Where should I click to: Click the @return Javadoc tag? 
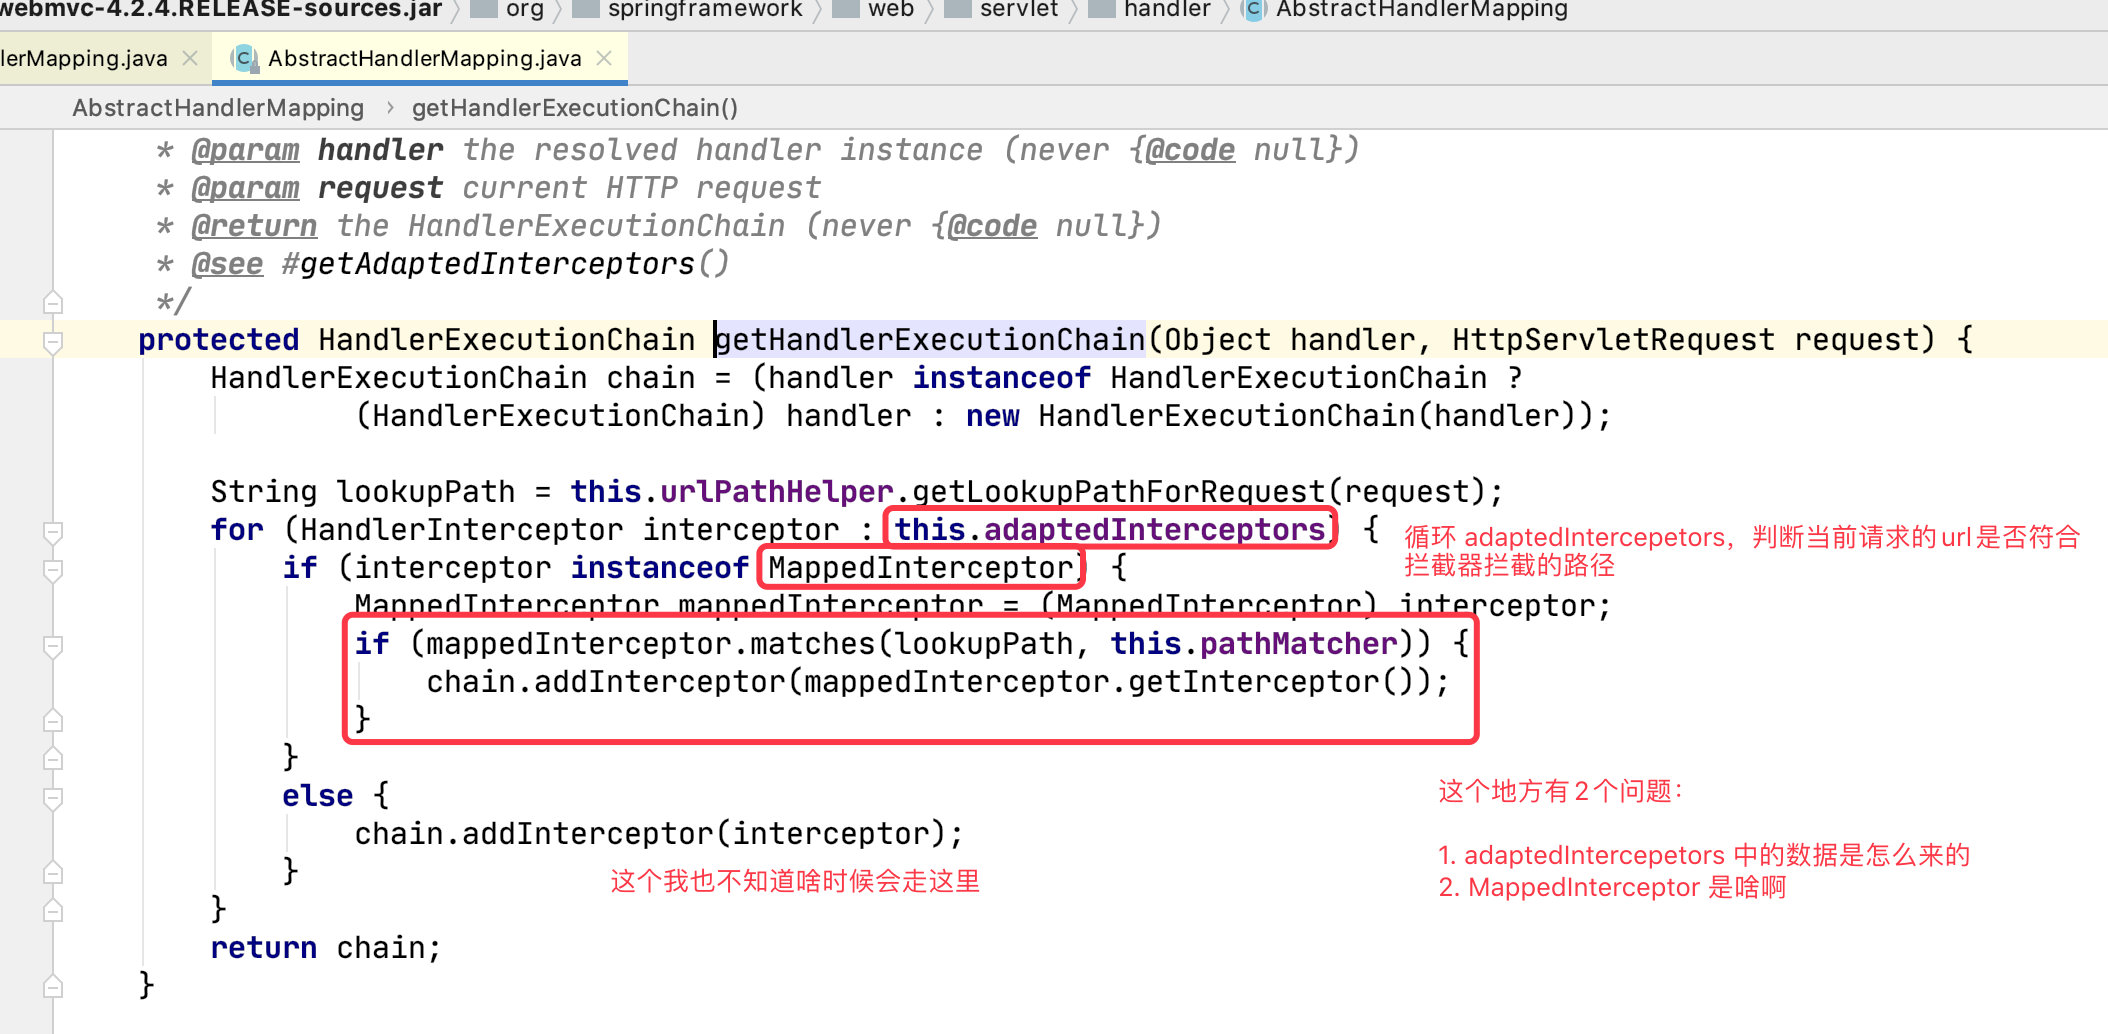pos(254,226)
